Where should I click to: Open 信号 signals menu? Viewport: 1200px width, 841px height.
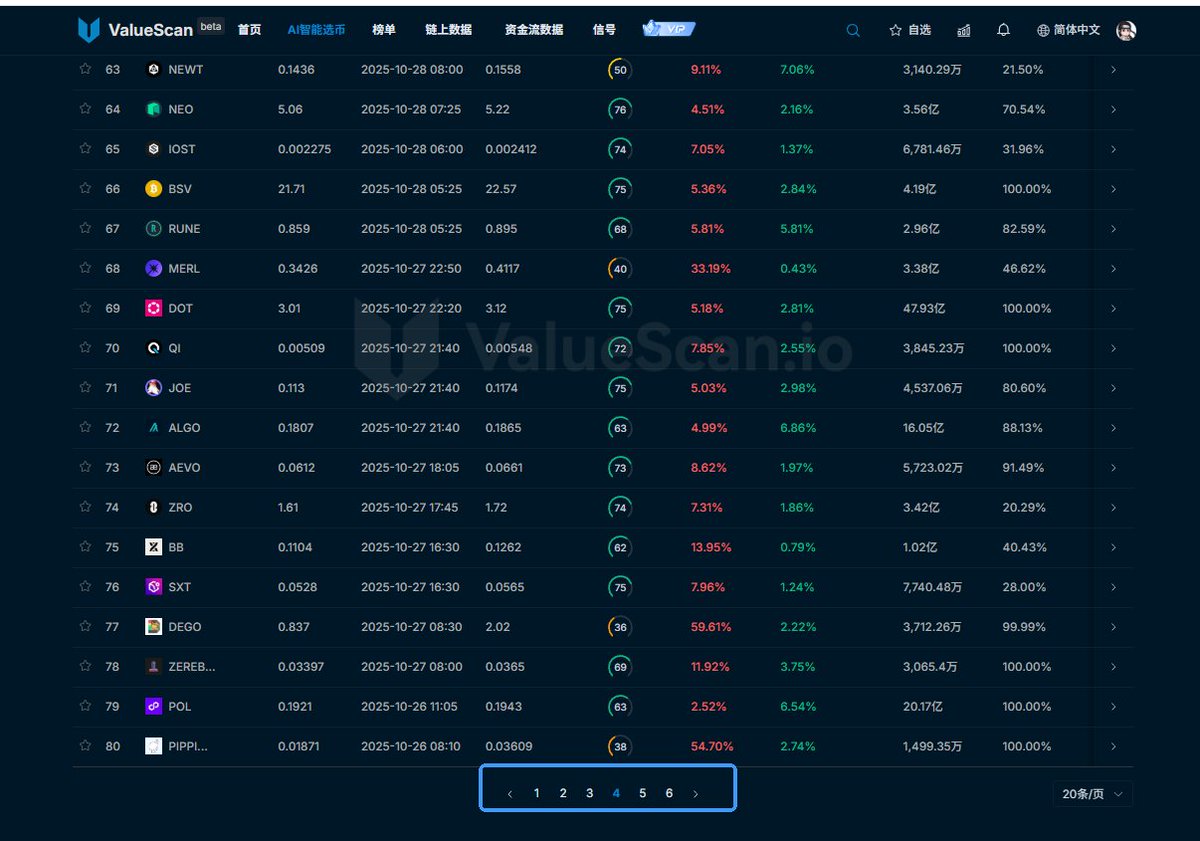604,30
